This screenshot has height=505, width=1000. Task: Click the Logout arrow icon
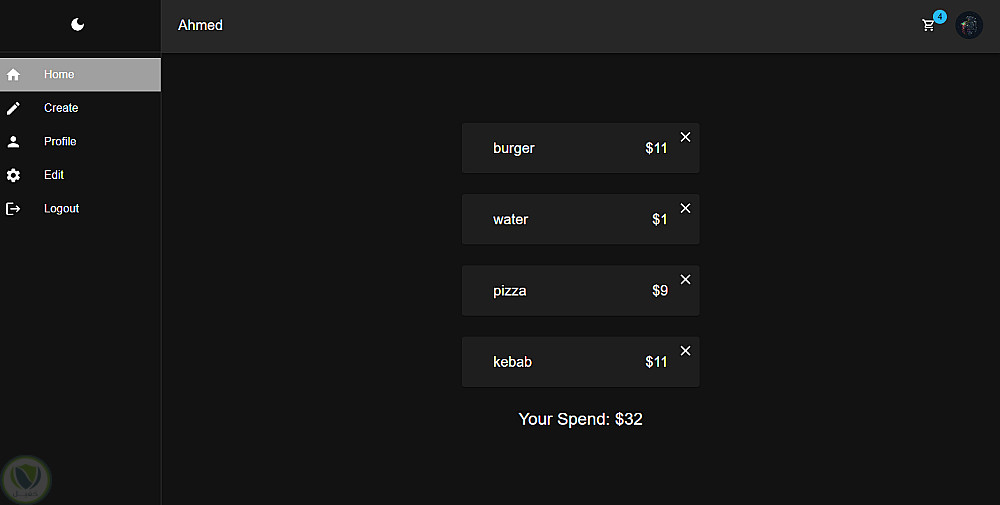tap(14, 209)
